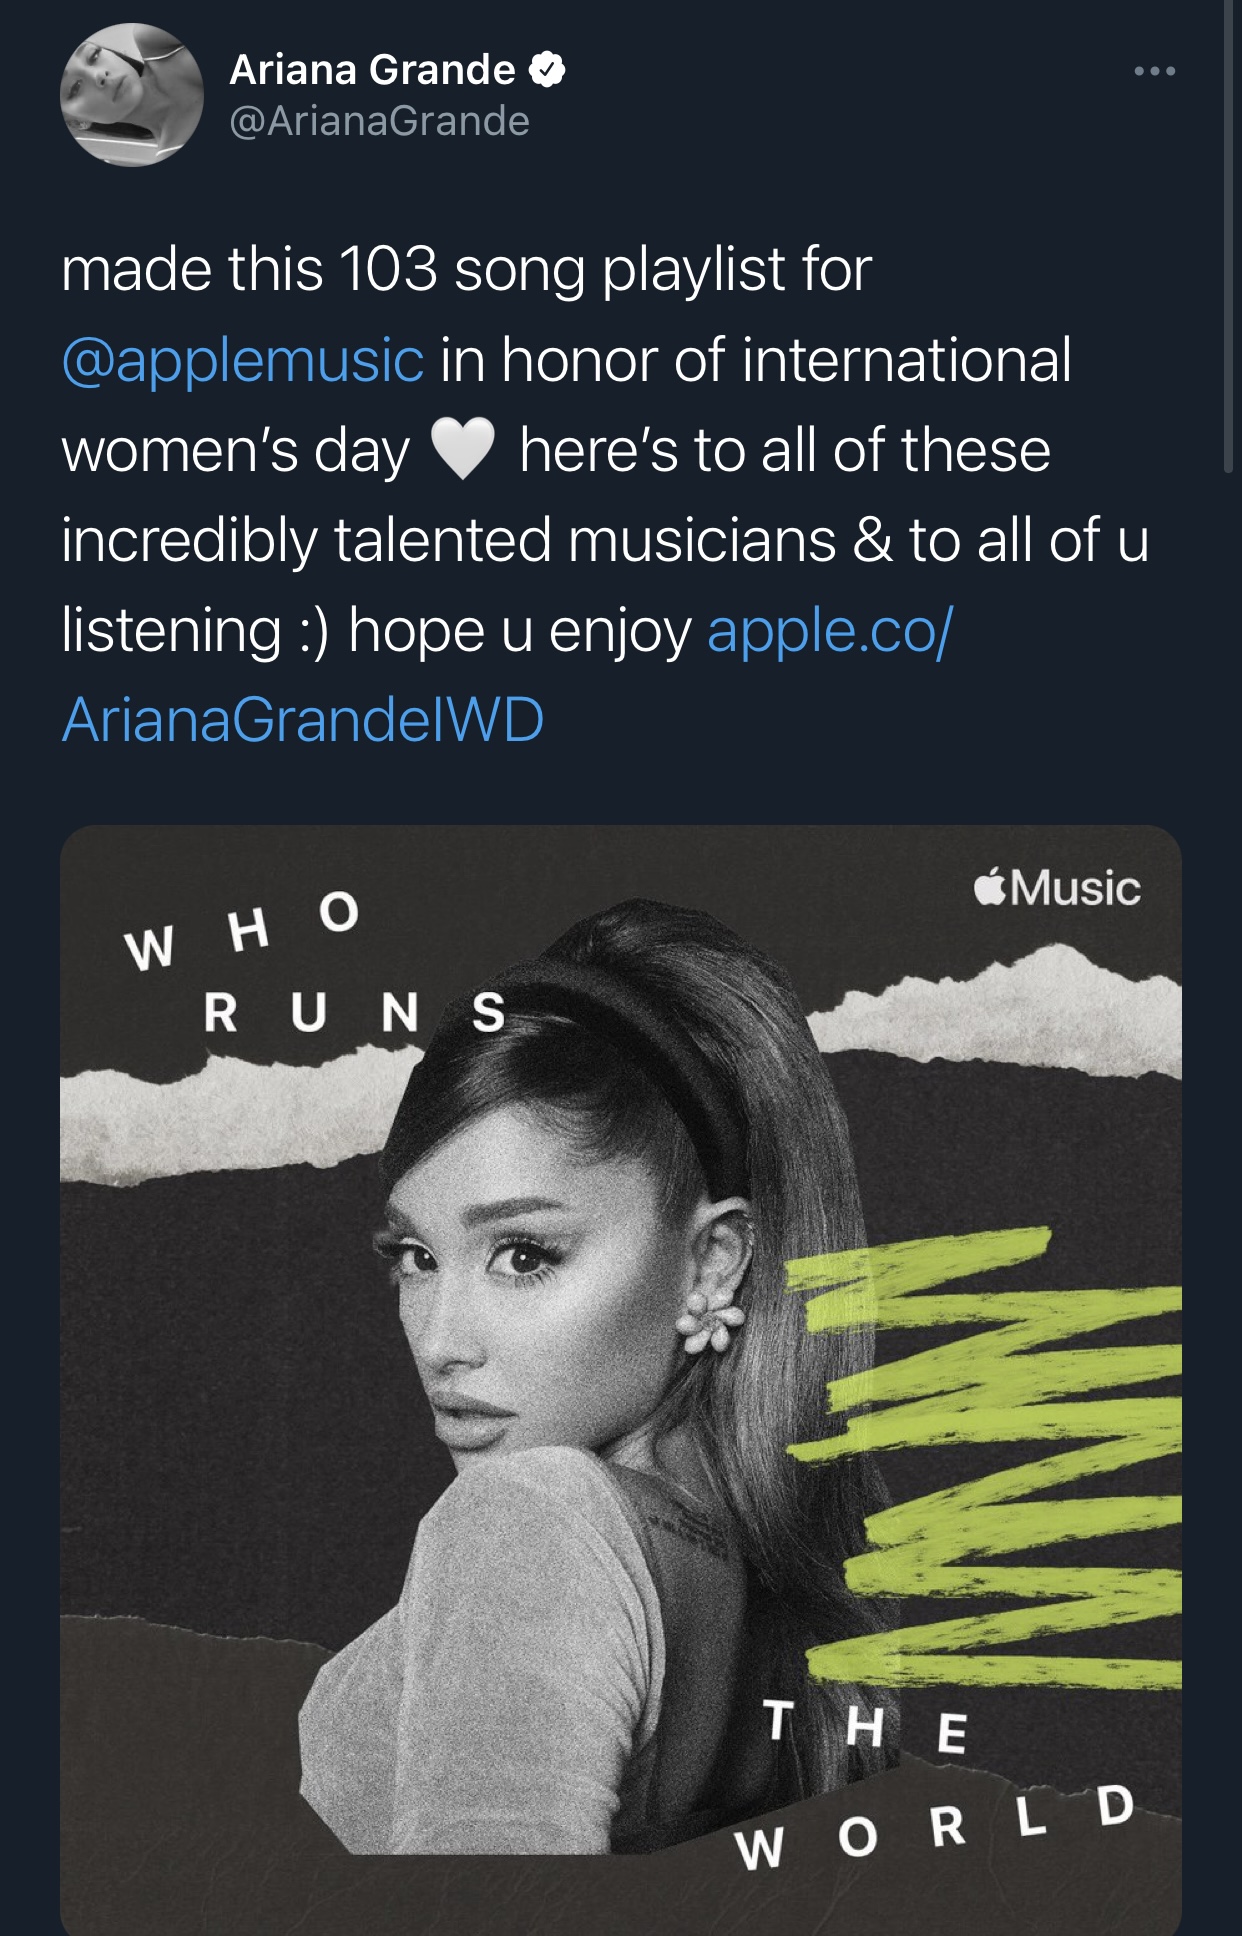
Task: Open the Ariana Grande display name
Action: [372, 69]
